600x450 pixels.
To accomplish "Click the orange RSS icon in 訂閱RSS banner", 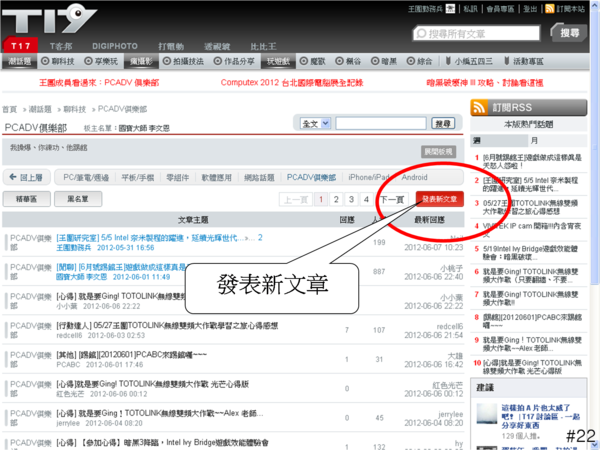I will pyautogui.click(x=479, y=108).
